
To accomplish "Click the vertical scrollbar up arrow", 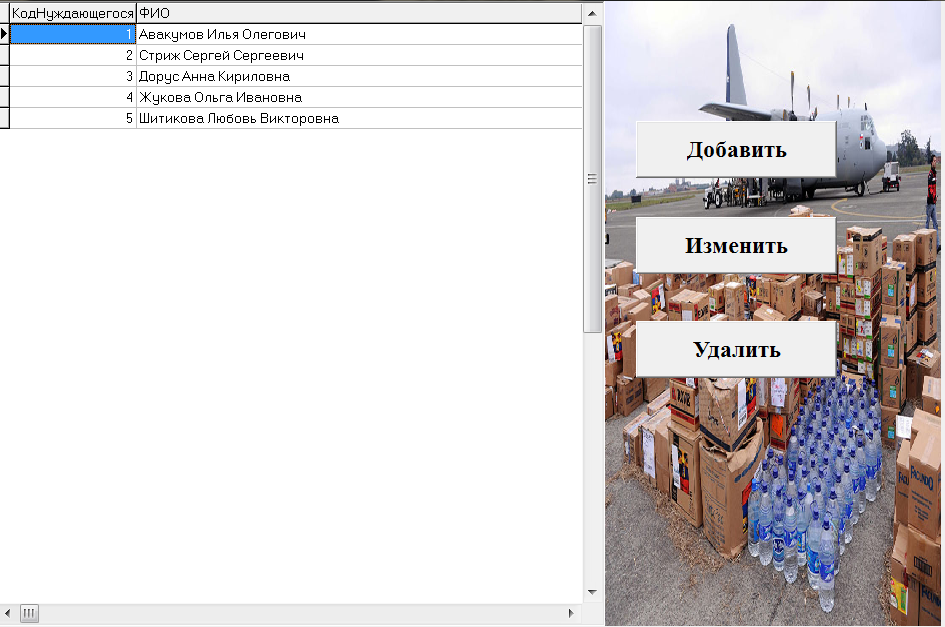I will pos(592,13).
